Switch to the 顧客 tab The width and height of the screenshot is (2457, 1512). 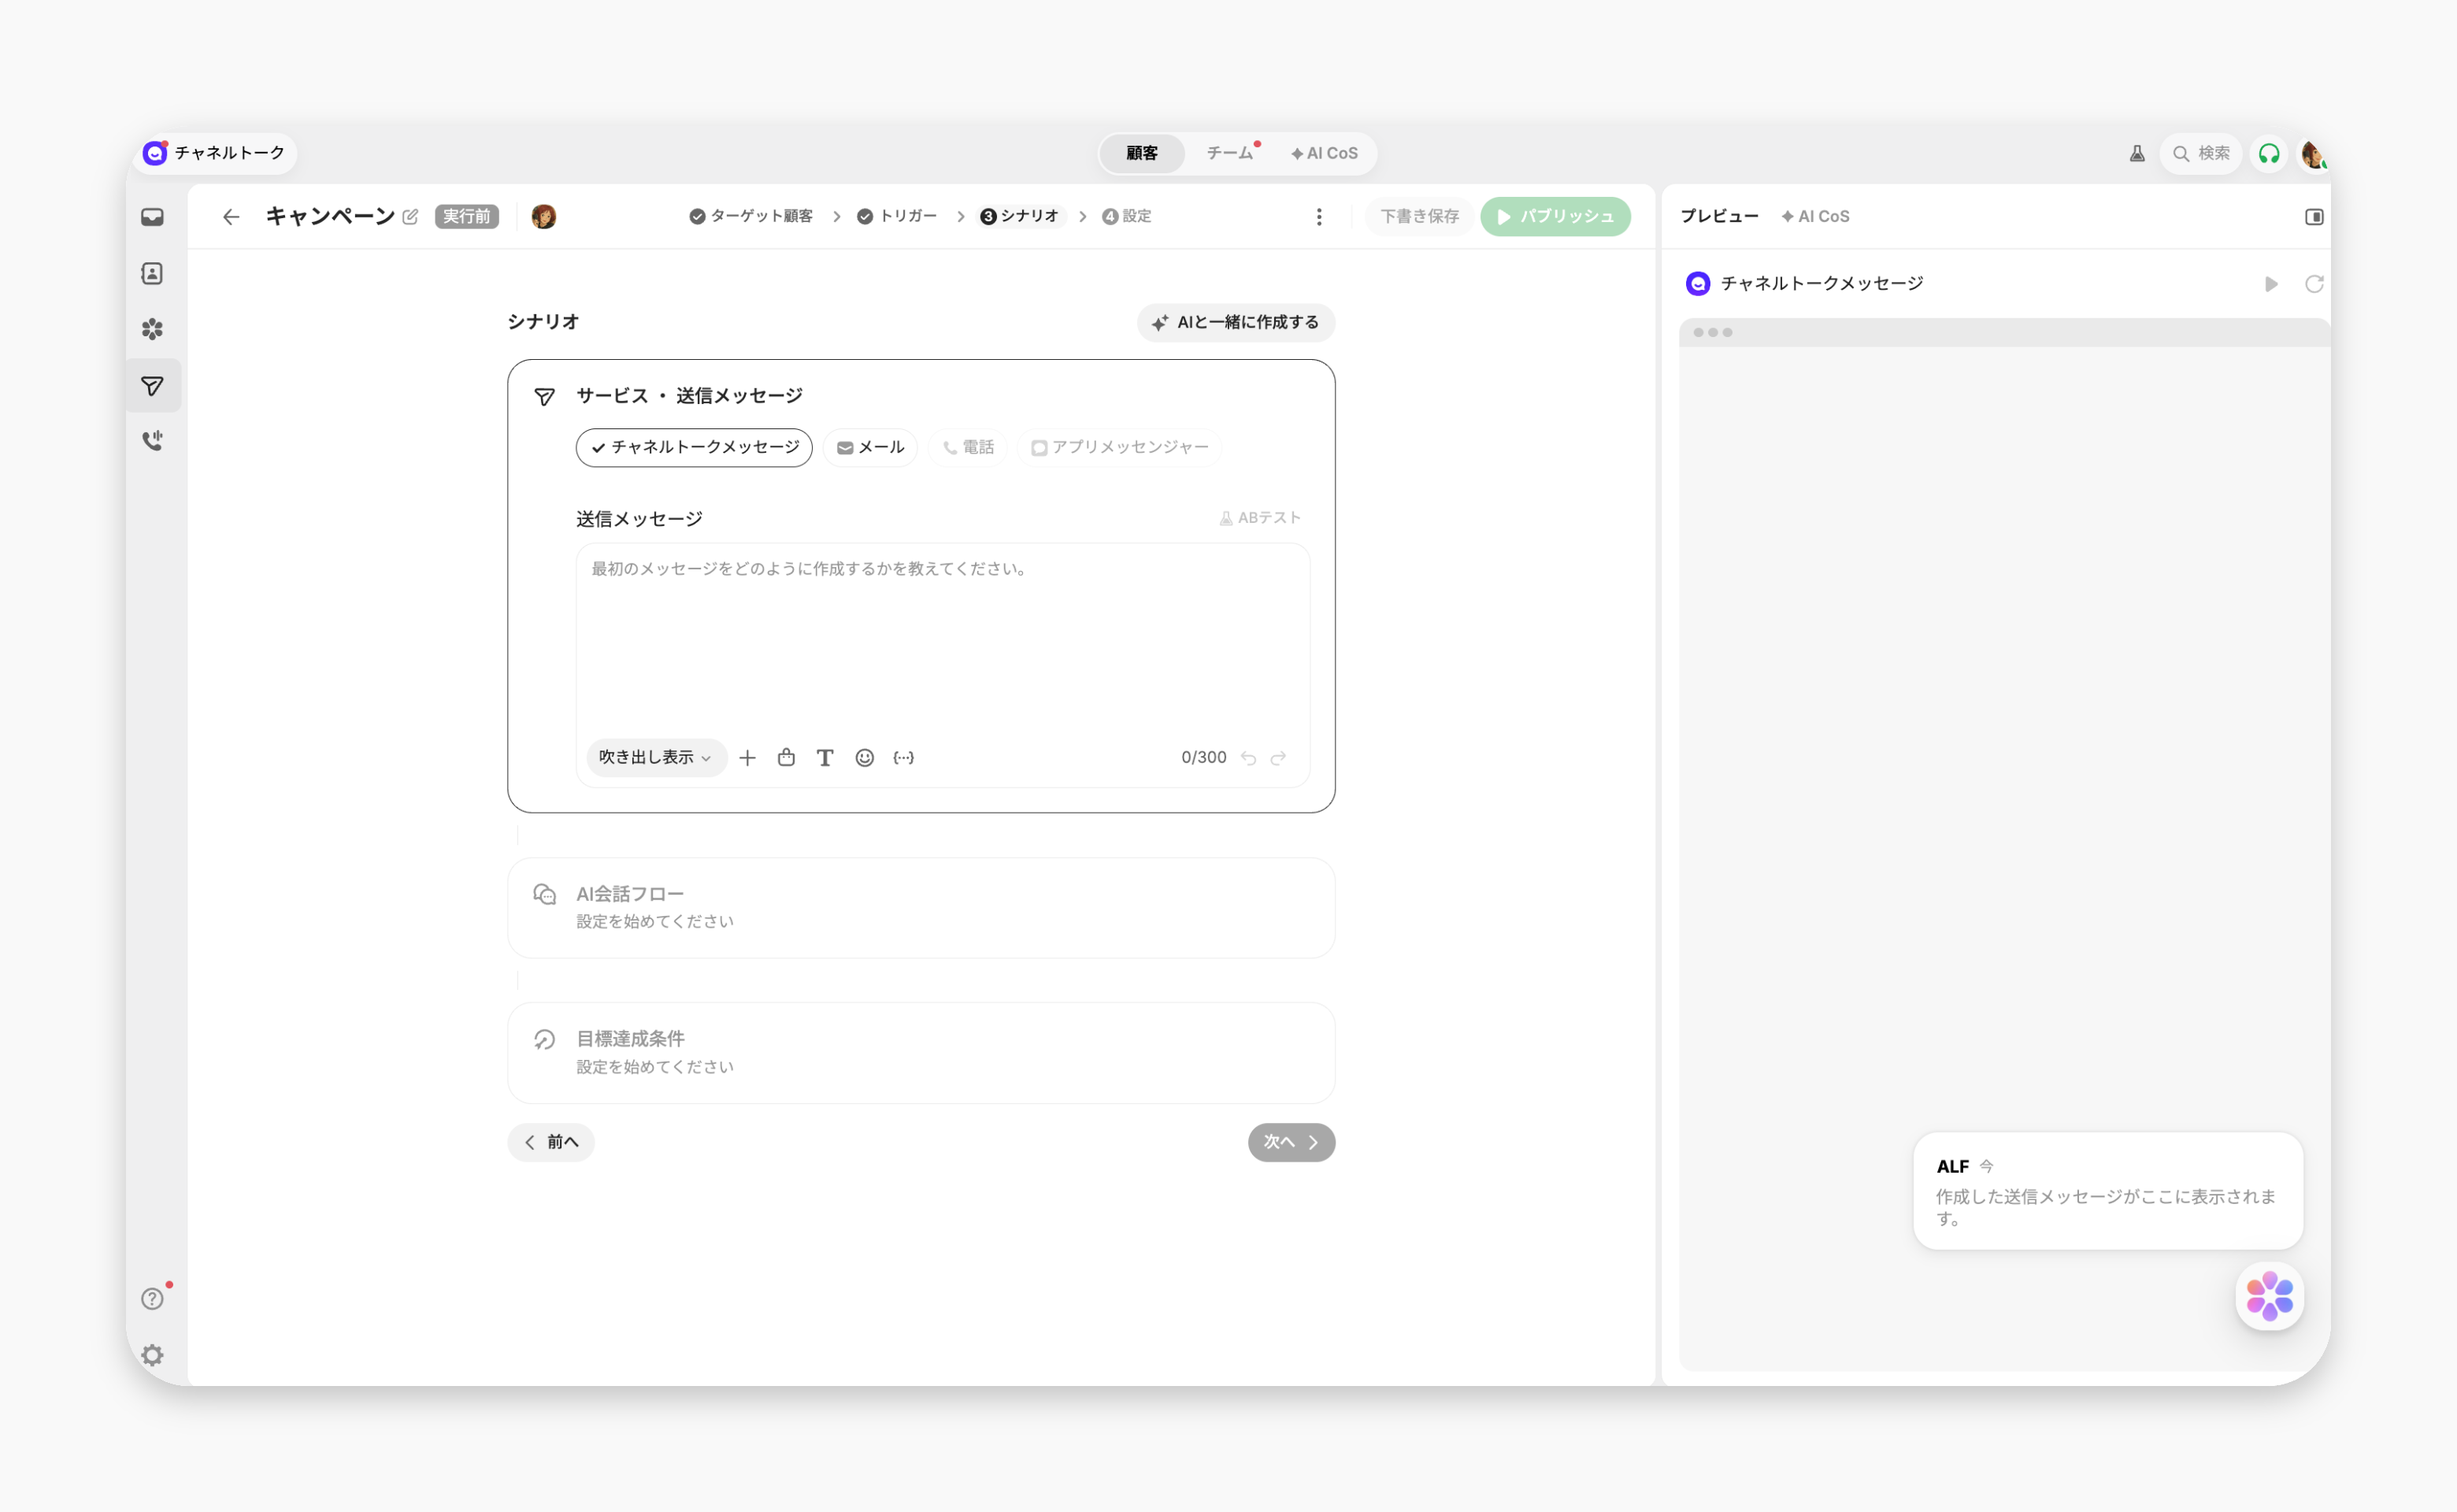(x=1142, y=154)
